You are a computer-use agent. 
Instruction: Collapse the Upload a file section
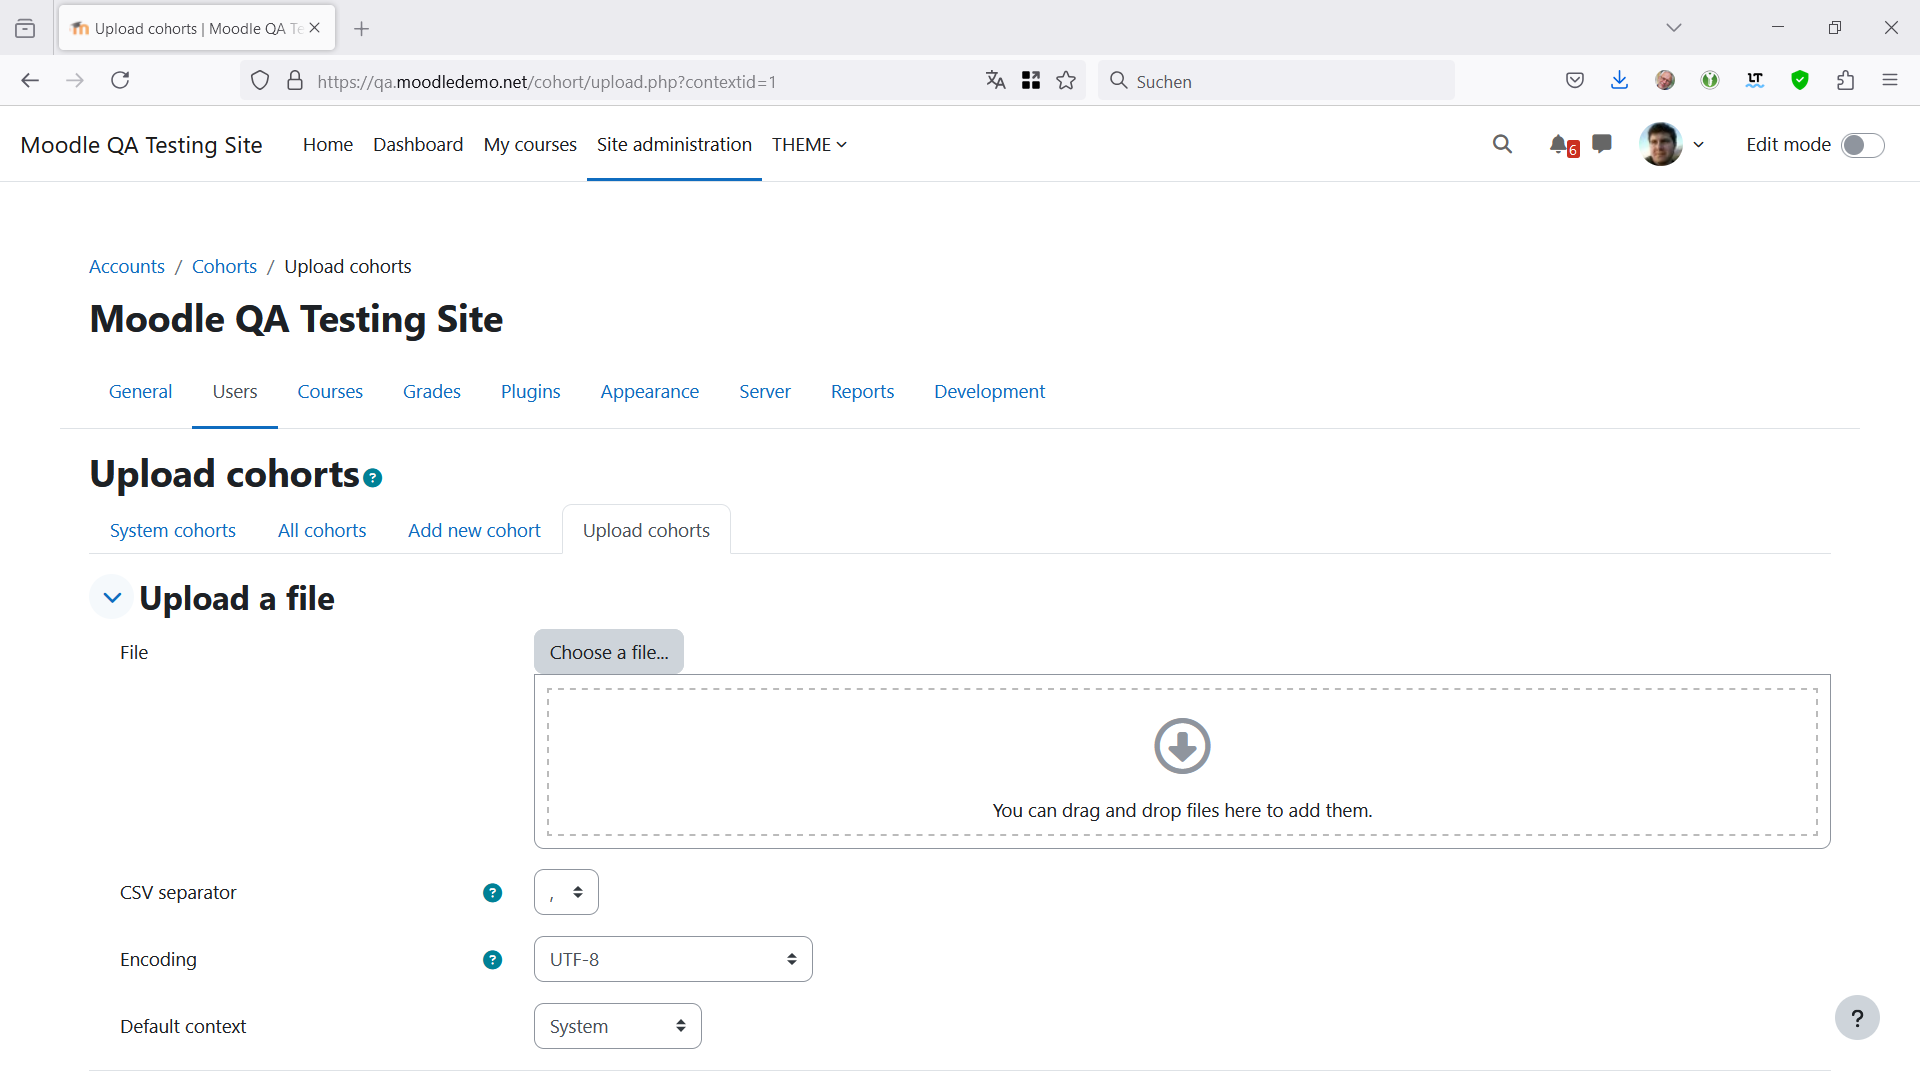pos(112,598)
